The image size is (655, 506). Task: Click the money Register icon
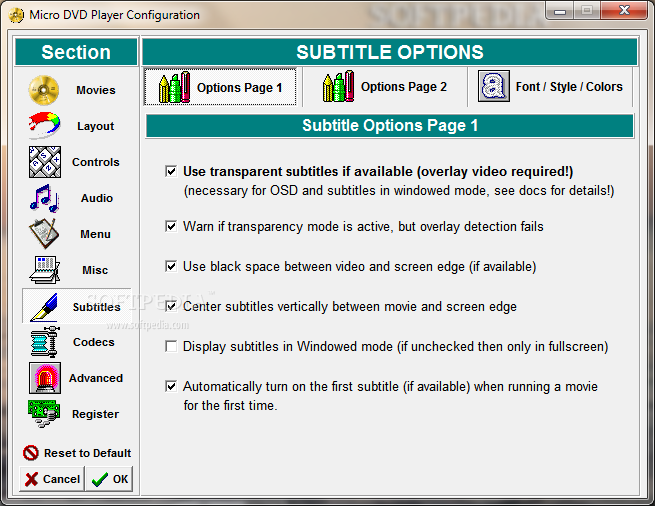(44, 414)
